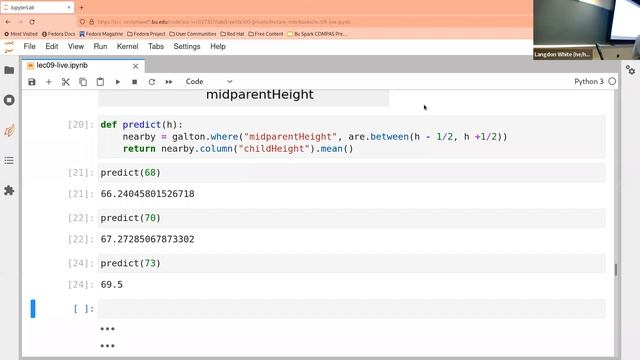Open the Tabs menu

click(156, 46)
